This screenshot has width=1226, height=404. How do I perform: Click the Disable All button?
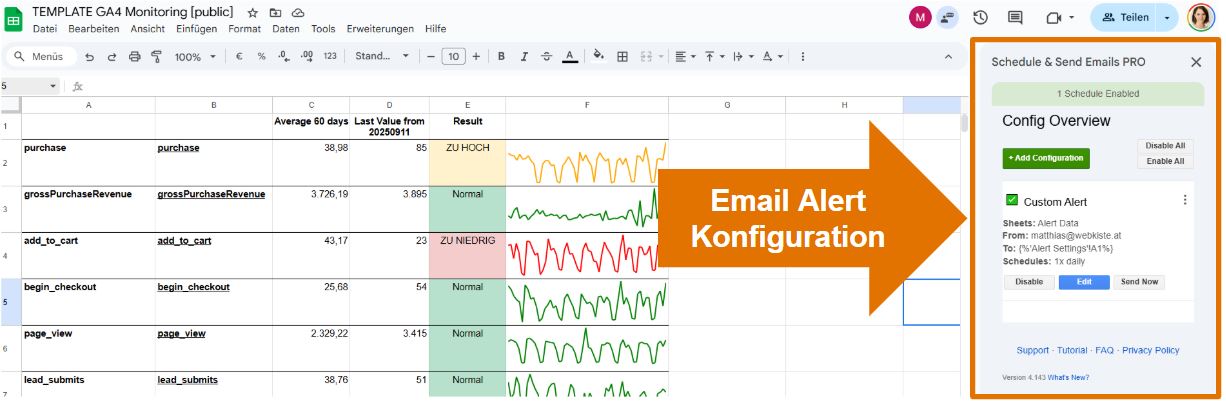point(1165,146)
